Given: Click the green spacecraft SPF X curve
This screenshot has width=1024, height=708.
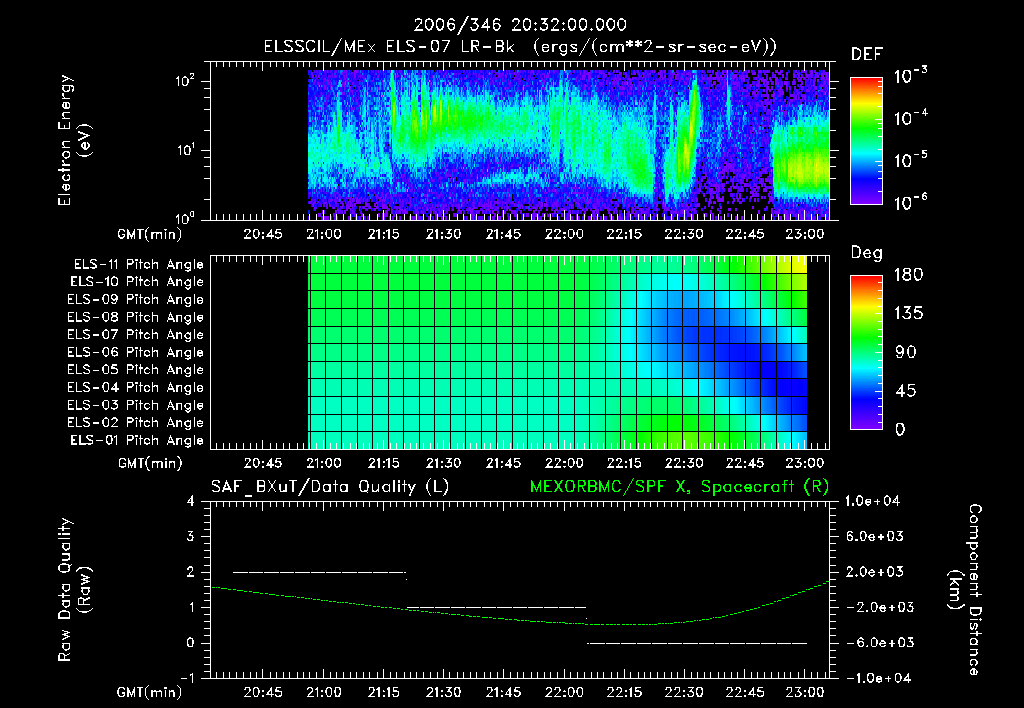Looking at the screenshot, I should pos(519,603).
